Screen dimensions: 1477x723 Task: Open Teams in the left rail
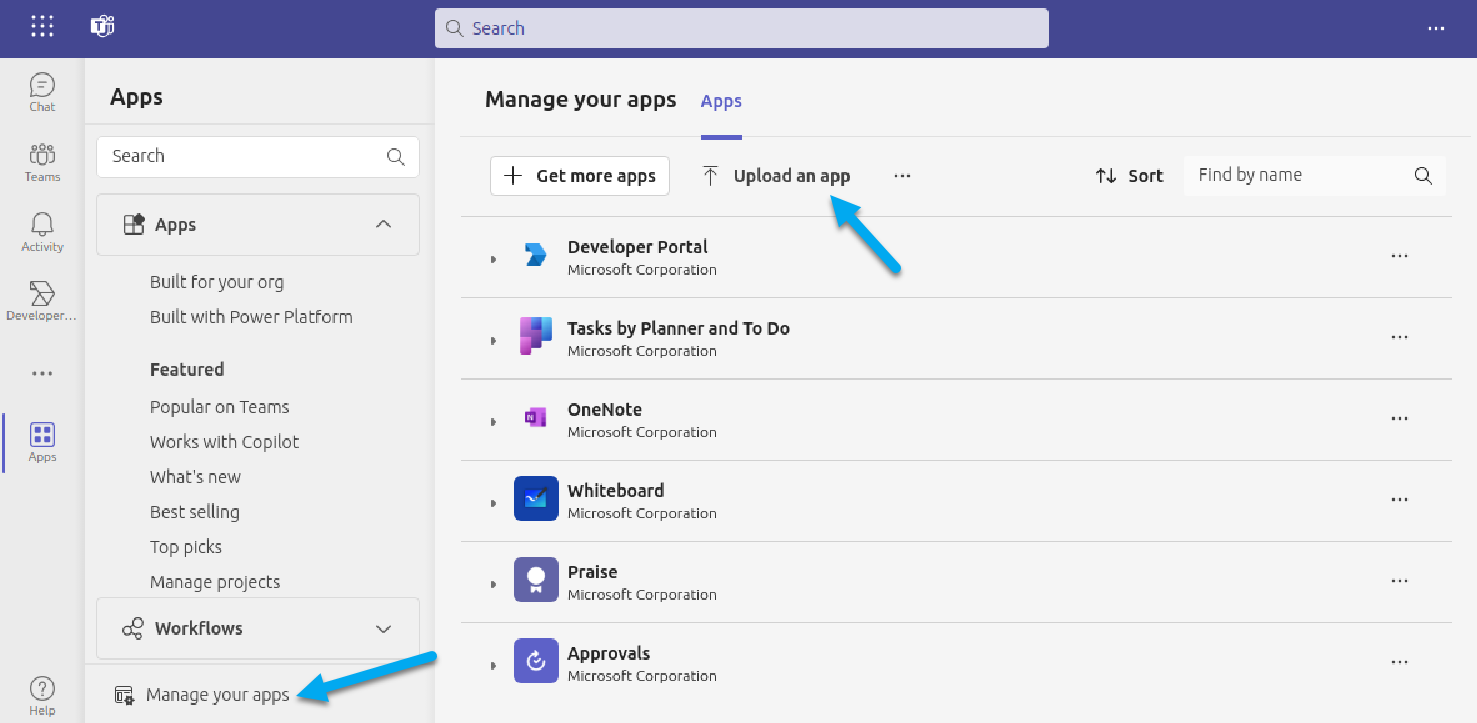(42, 162)
